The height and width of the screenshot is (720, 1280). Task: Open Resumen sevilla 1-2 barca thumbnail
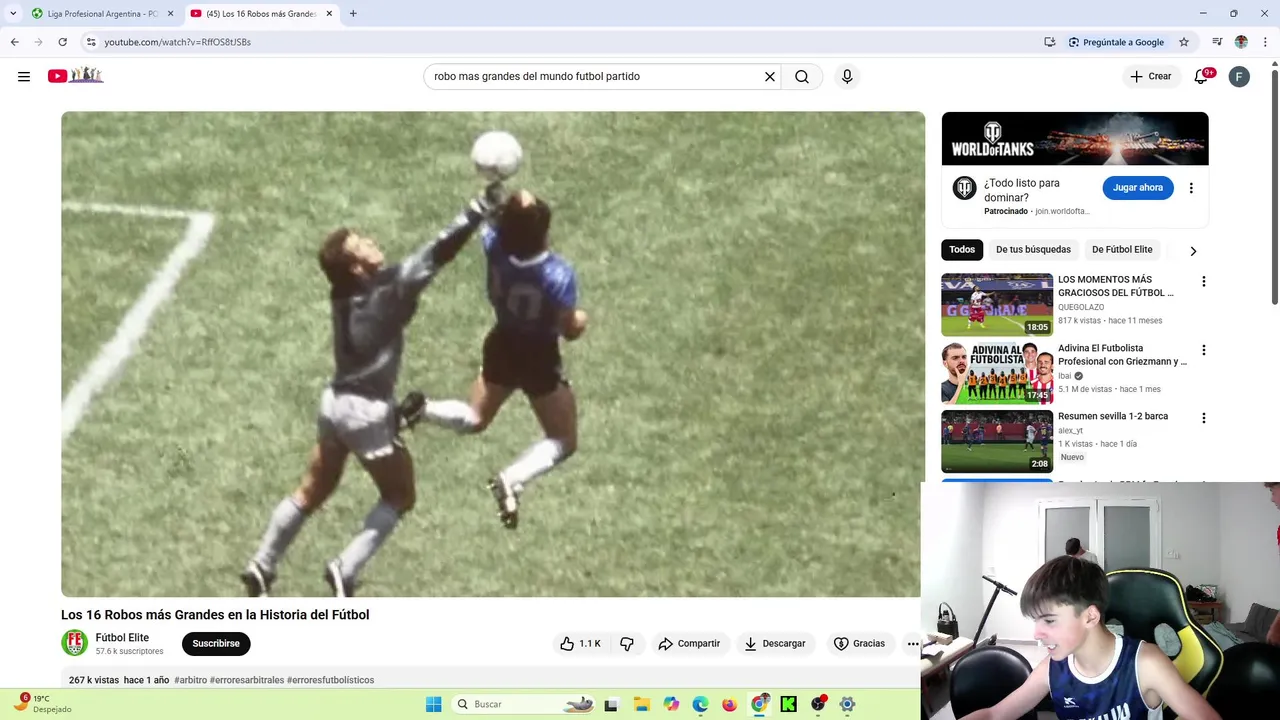click(997, 441)
